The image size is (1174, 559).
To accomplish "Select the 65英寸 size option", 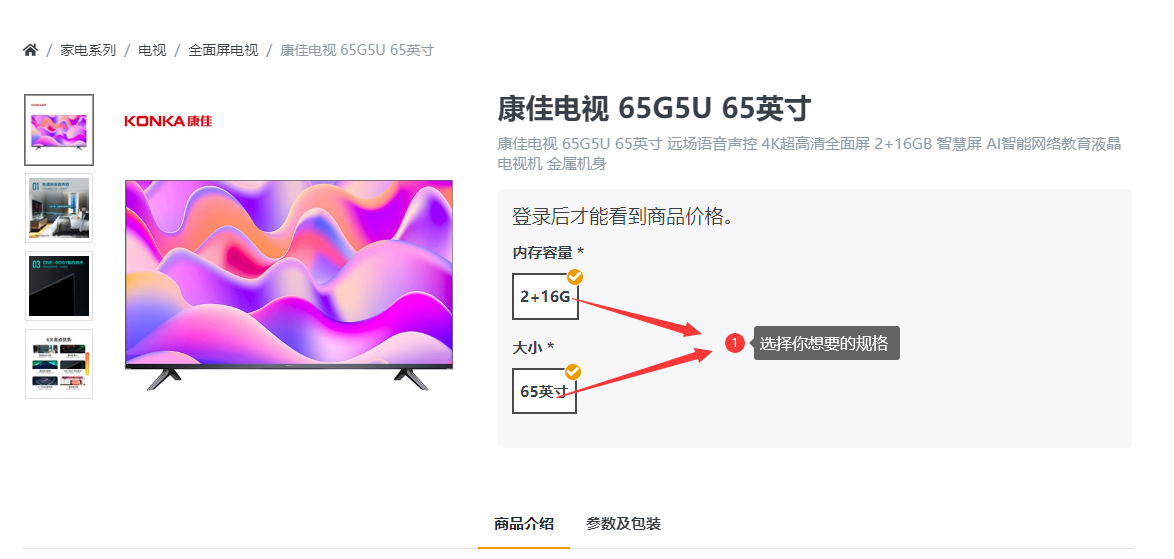I will (544, 391).
